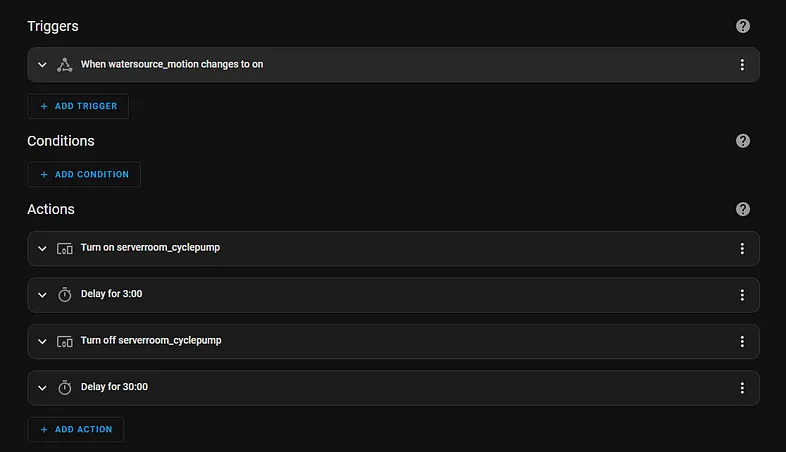Click the Add Trigger button

(78, 106)
